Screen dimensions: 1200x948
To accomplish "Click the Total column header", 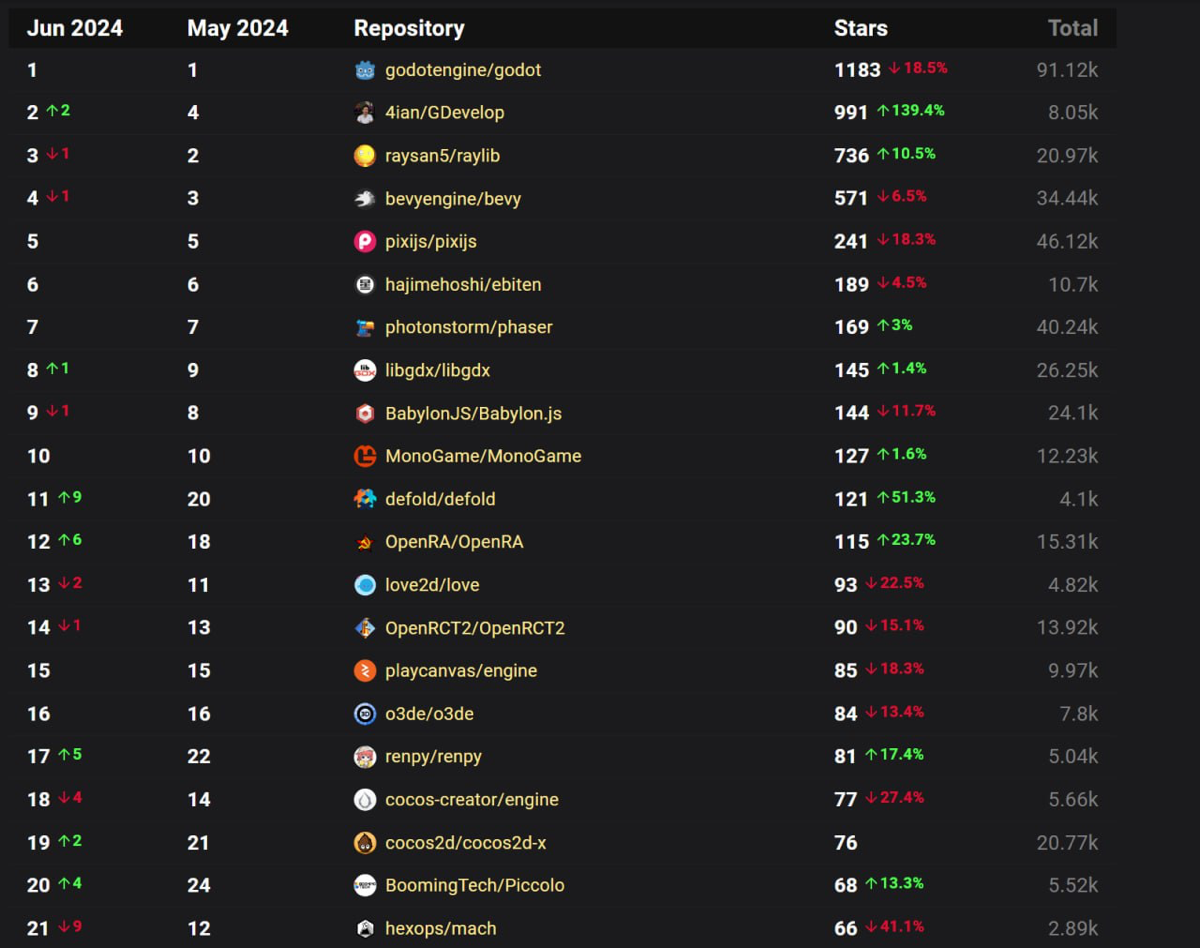I will pos(1073,28).
